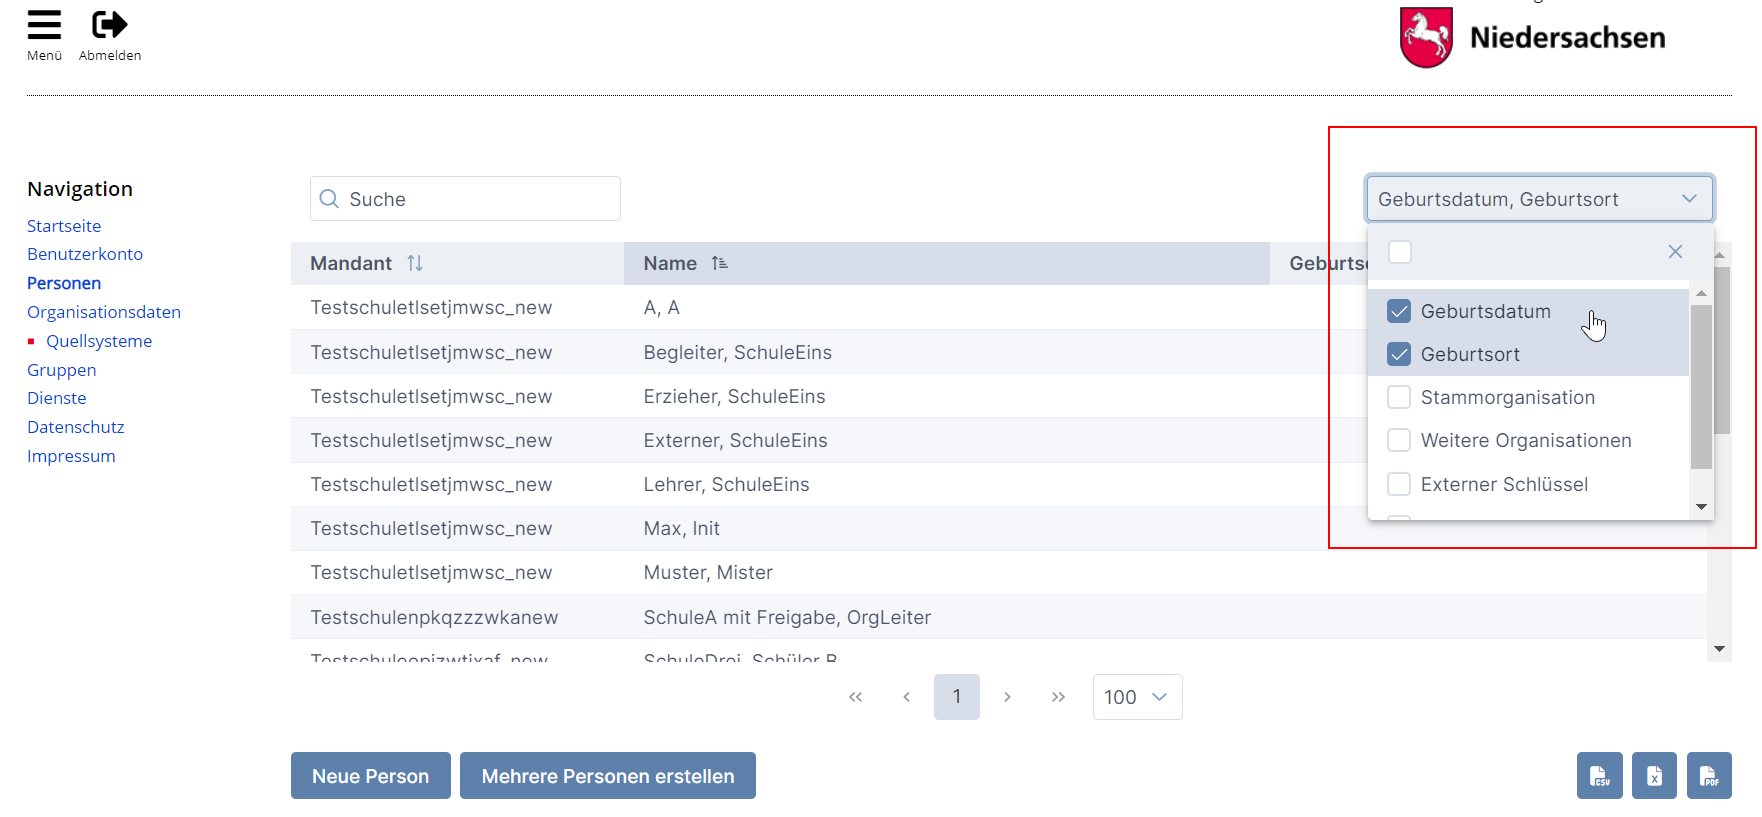Toggle sort order on Name column
Image resolution: width=1762 pixels, height=817 pixels.
[719, 263]
